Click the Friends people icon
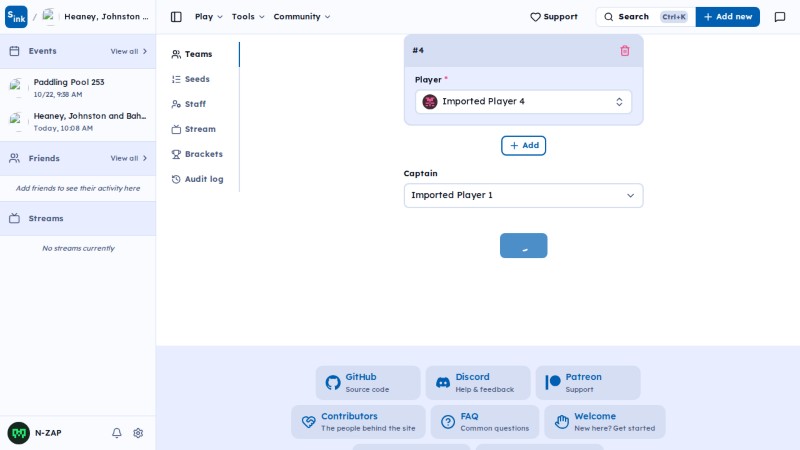Image resolution: width=800 pixels, height=450 pixels. [x=14, y=158]
